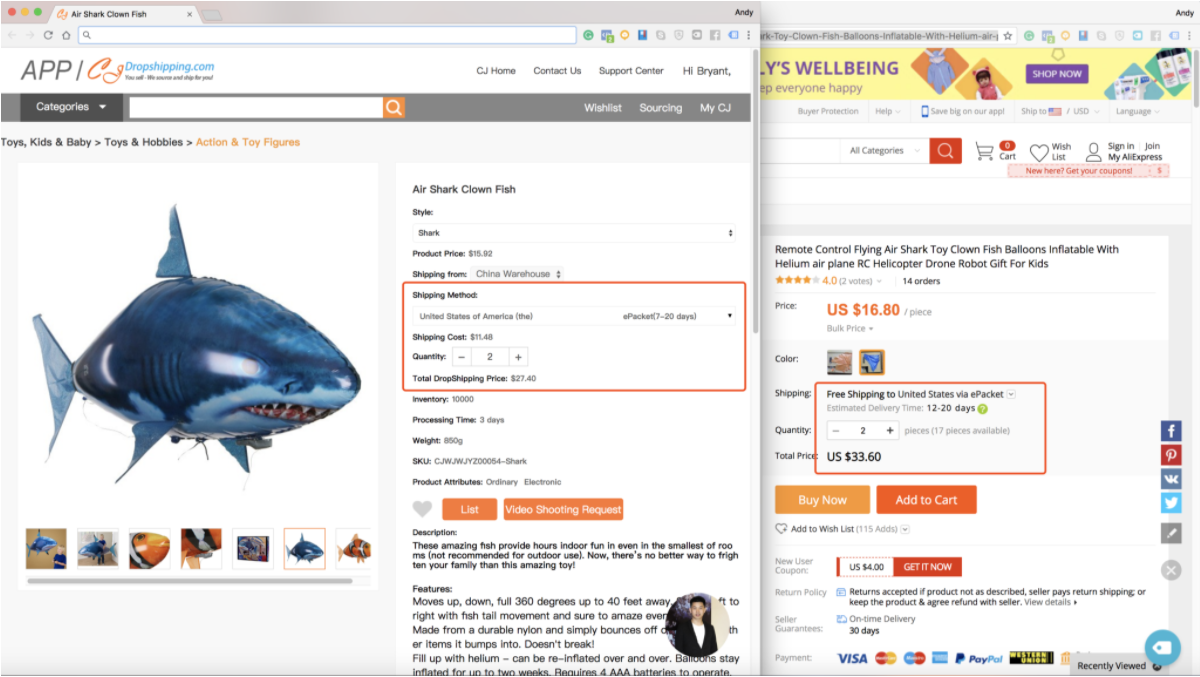Click the red AliExpress search button
This screenshot has width=1200, height=677.
(945, 151)
